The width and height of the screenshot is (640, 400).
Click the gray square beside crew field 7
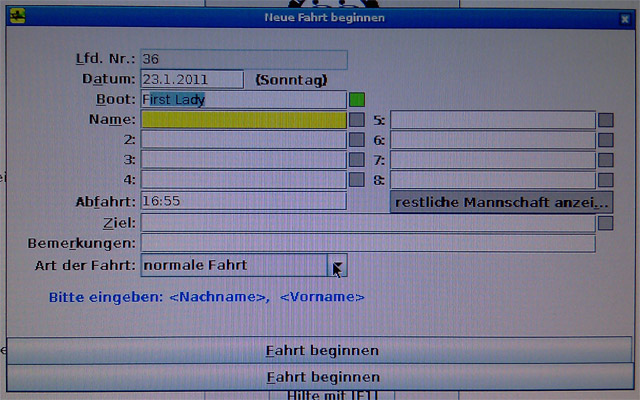pyautogui.click(x=605, y=160)
